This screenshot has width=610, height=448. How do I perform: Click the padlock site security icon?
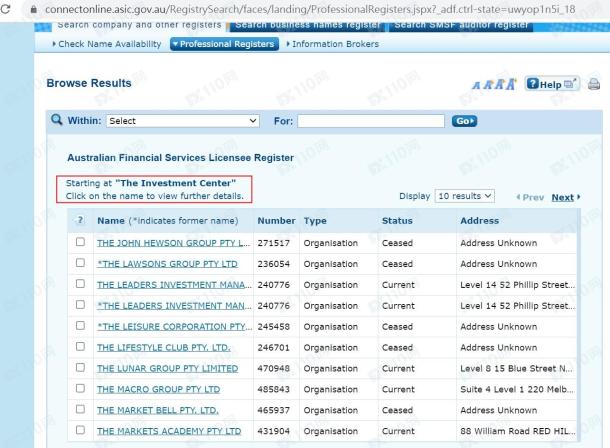point(34,9)
